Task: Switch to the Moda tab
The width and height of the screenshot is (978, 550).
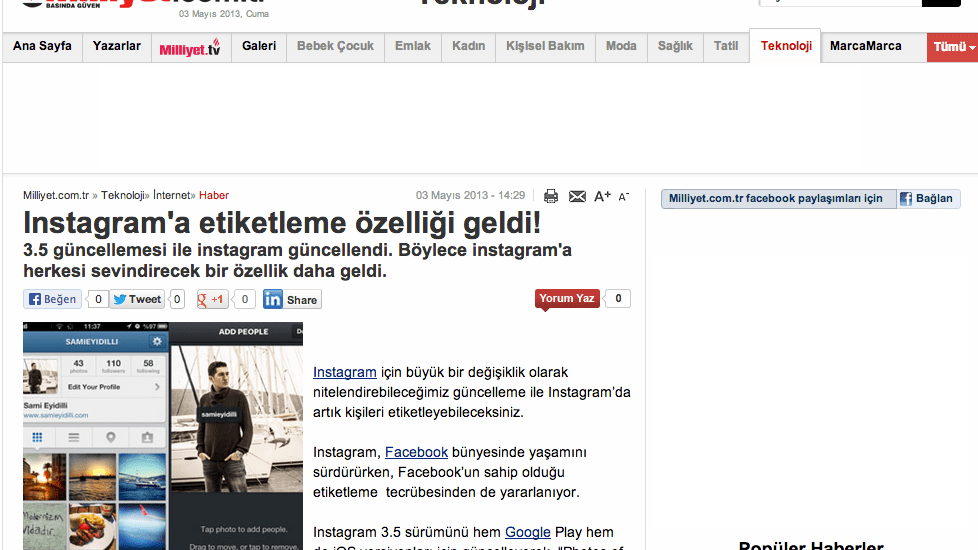Action: tap(621, 46)
